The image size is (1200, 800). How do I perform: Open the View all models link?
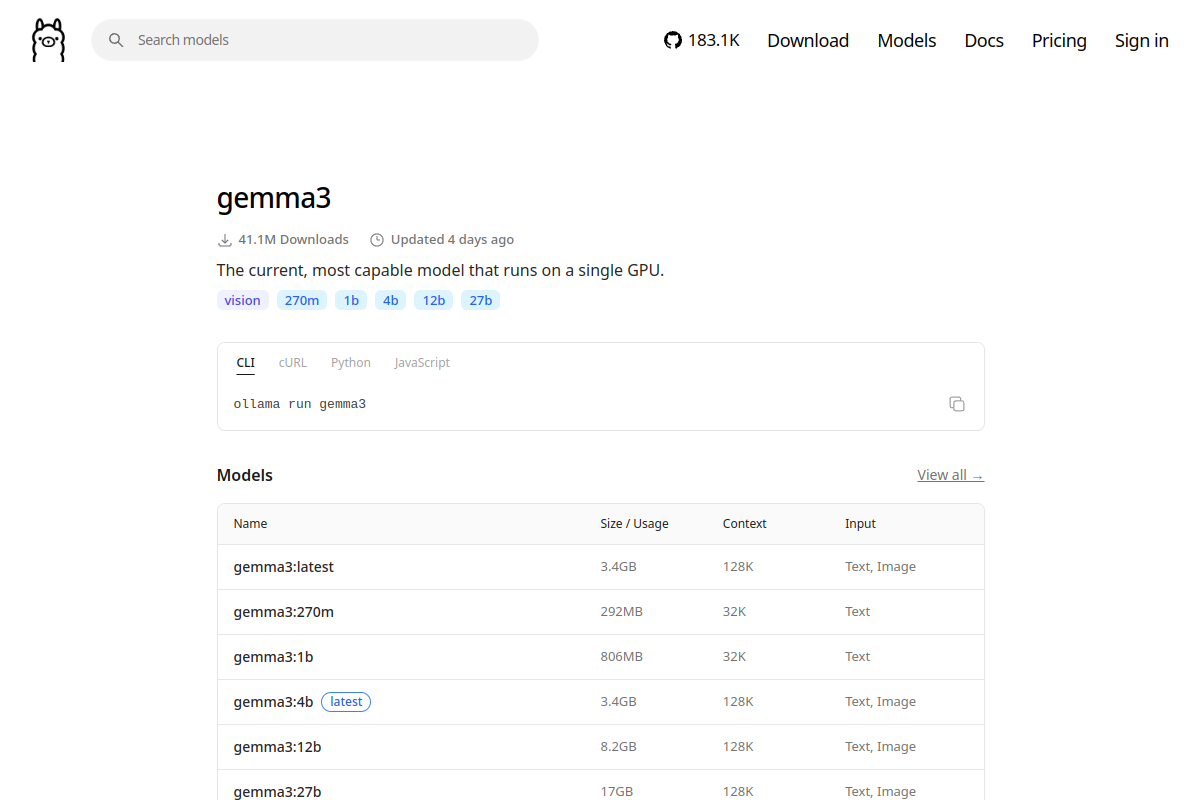[950, 475]
